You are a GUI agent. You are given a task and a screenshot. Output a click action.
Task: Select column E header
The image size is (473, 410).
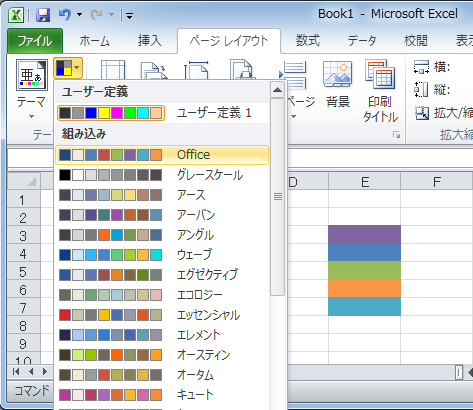pos(365,182)
